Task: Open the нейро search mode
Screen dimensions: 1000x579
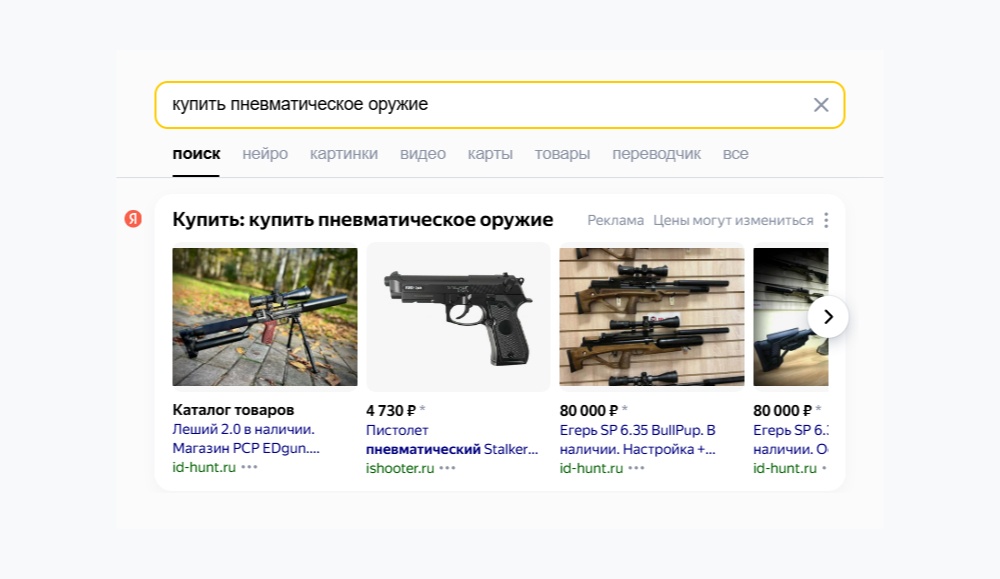Action: (x=266, y=153)
